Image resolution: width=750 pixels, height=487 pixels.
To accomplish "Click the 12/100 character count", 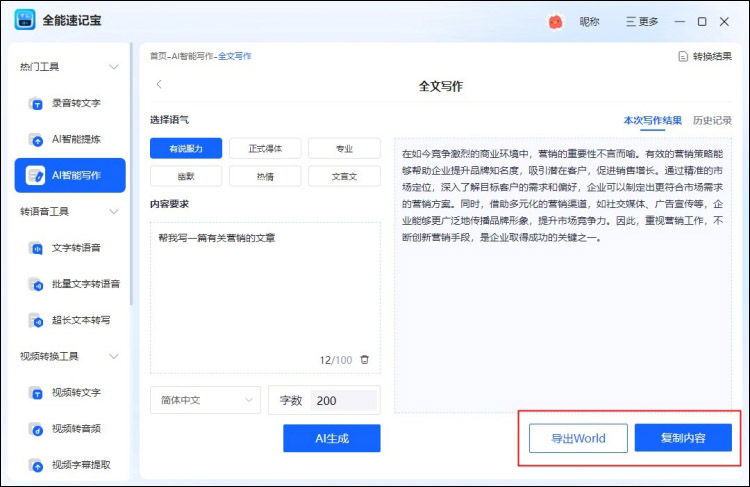I will click(336, 360).
